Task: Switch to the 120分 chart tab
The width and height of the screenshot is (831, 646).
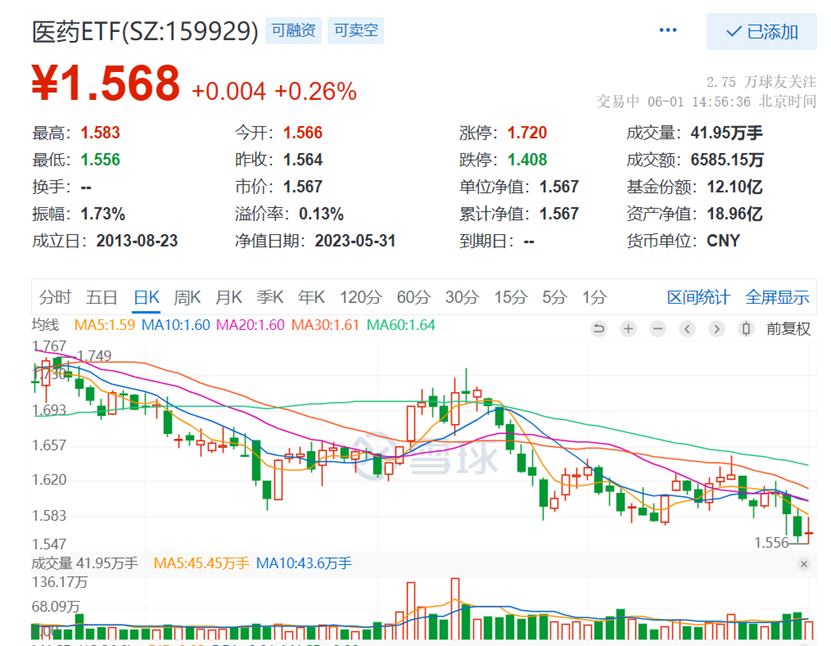Action: point(360,297)
